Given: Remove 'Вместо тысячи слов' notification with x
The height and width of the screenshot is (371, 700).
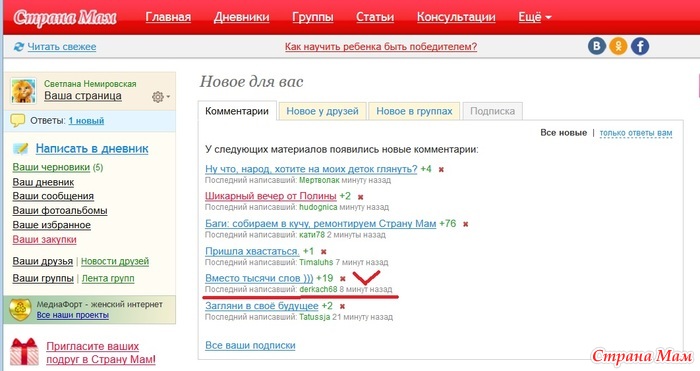Looking at the screenshot, I should click(x=342, y=279).
